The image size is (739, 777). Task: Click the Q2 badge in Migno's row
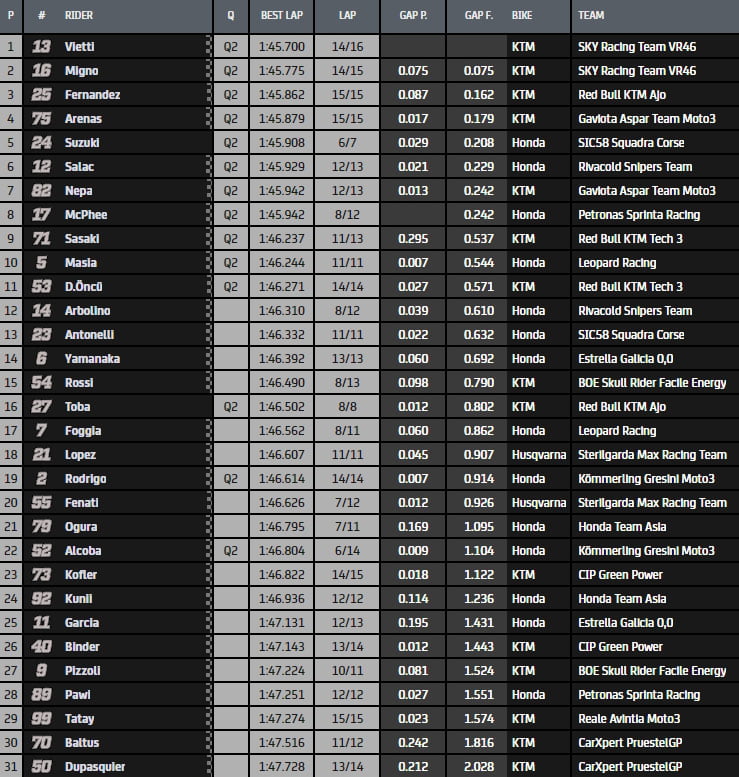231,71
